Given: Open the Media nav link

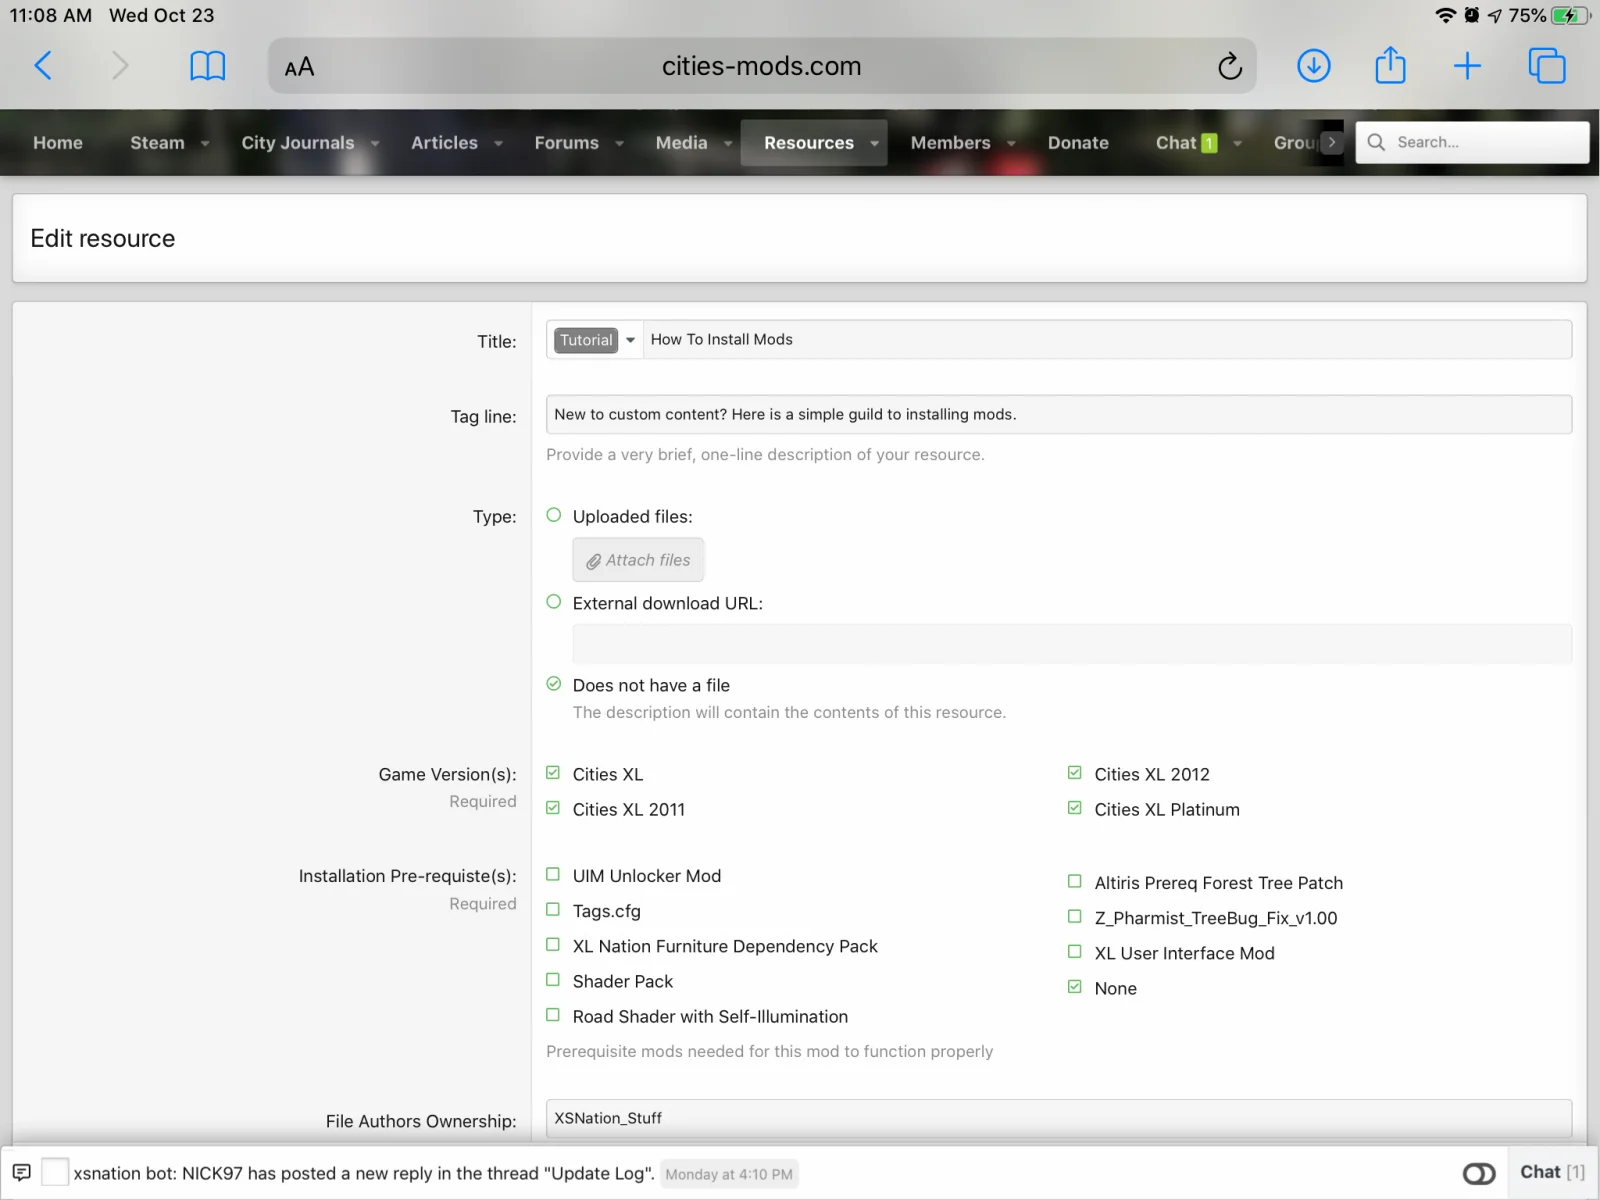Looking at the screenshot, I should click(x=681, y=143).
